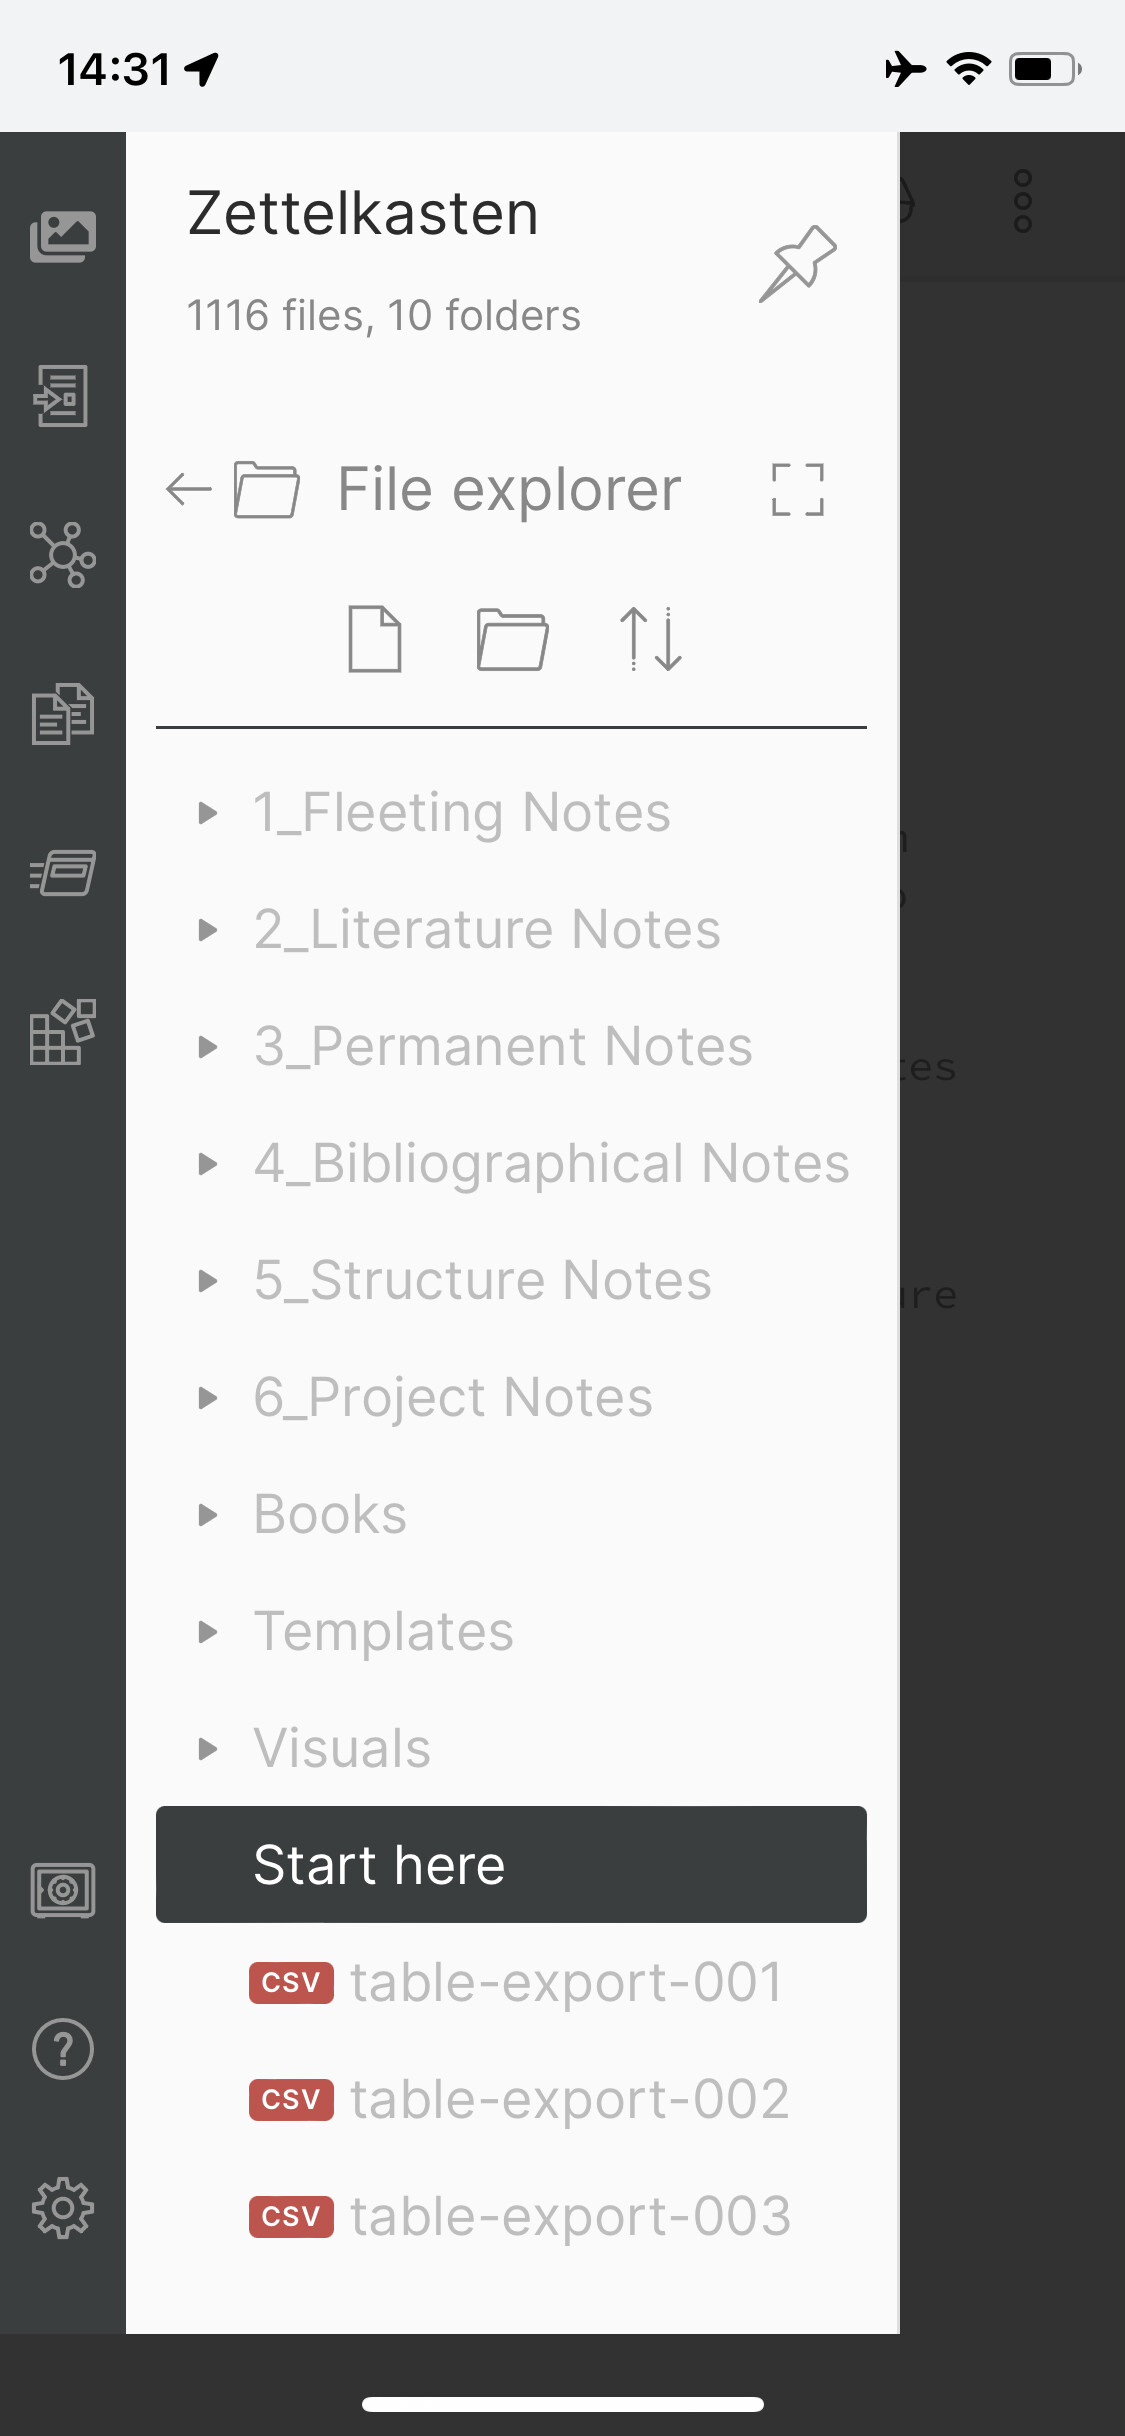The width and height of the screenshot is (1125, 2436).
Task: Open the slides/cards icon in ribbon
Action: pyautogui.click(x=63, y=873)
